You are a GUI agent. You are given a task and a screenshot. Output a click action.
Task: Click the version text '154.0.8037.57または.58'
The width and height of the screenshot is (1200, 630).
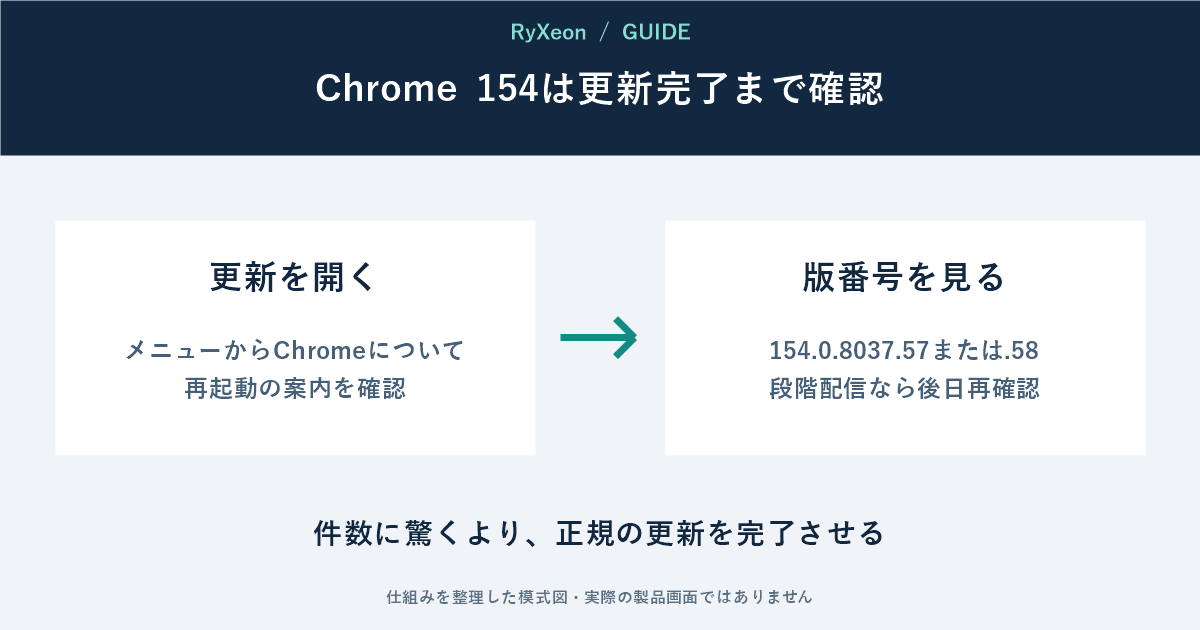pyautogui.click(x=905, y=351)
